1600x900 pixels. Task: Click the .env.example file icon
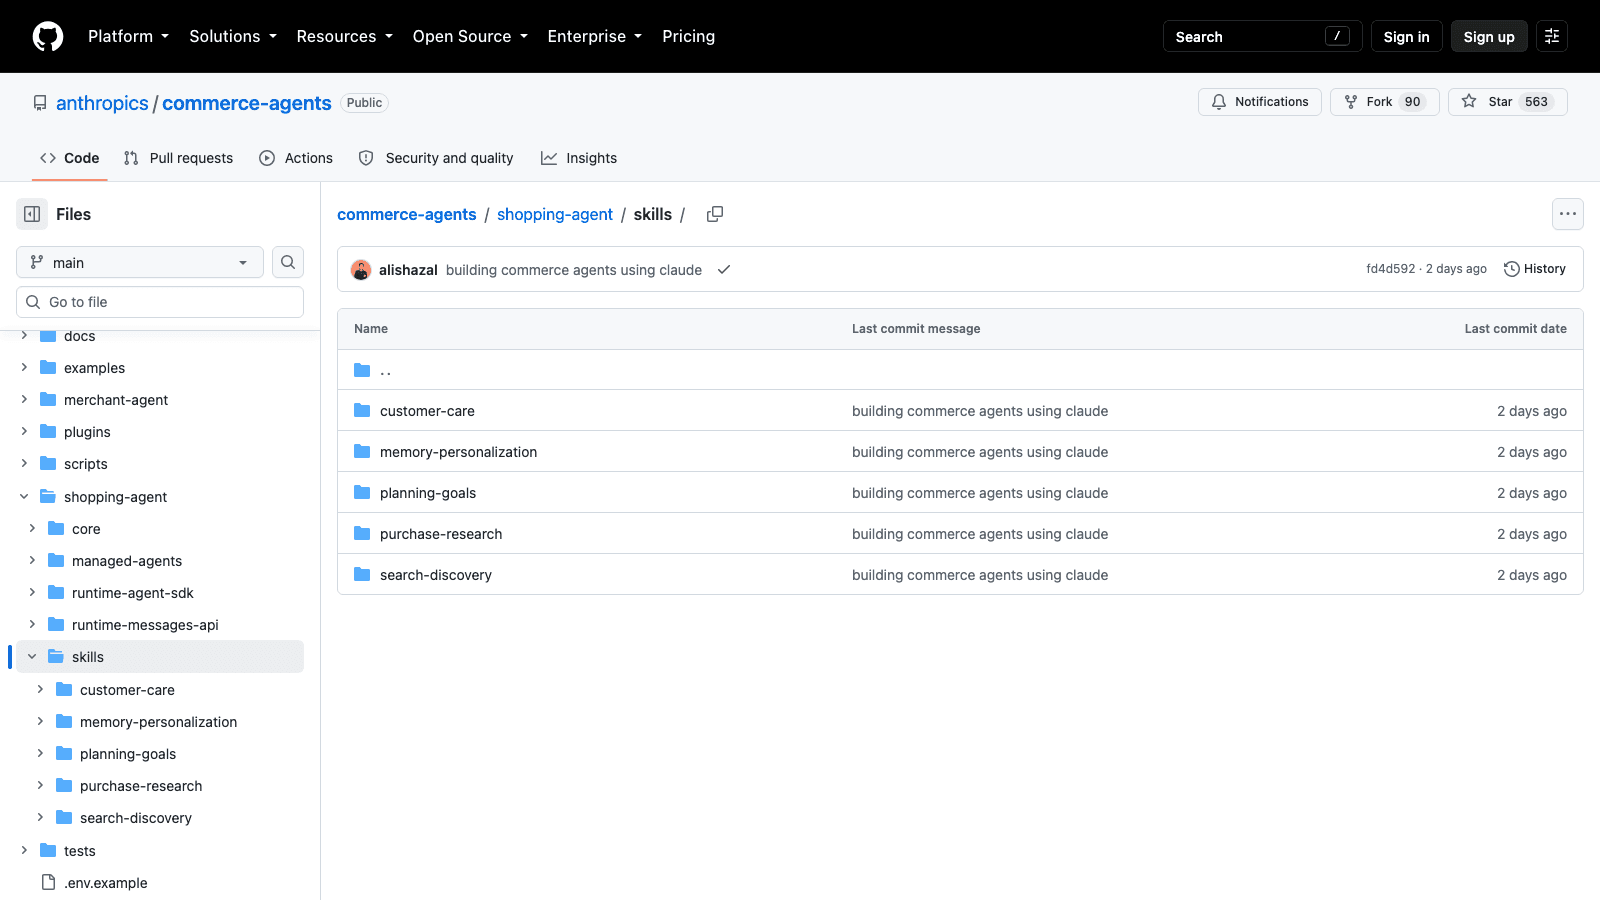point(48,882)
